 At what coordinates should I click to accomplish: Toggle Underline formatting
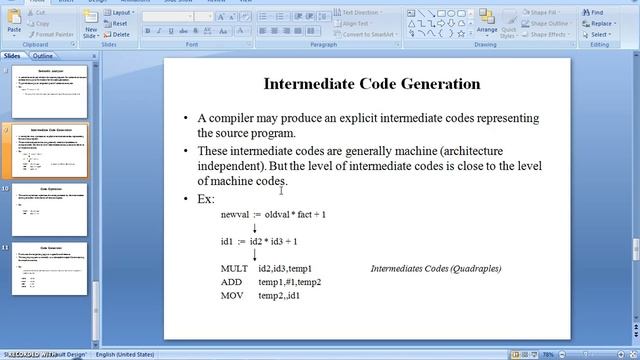point(171,31)
